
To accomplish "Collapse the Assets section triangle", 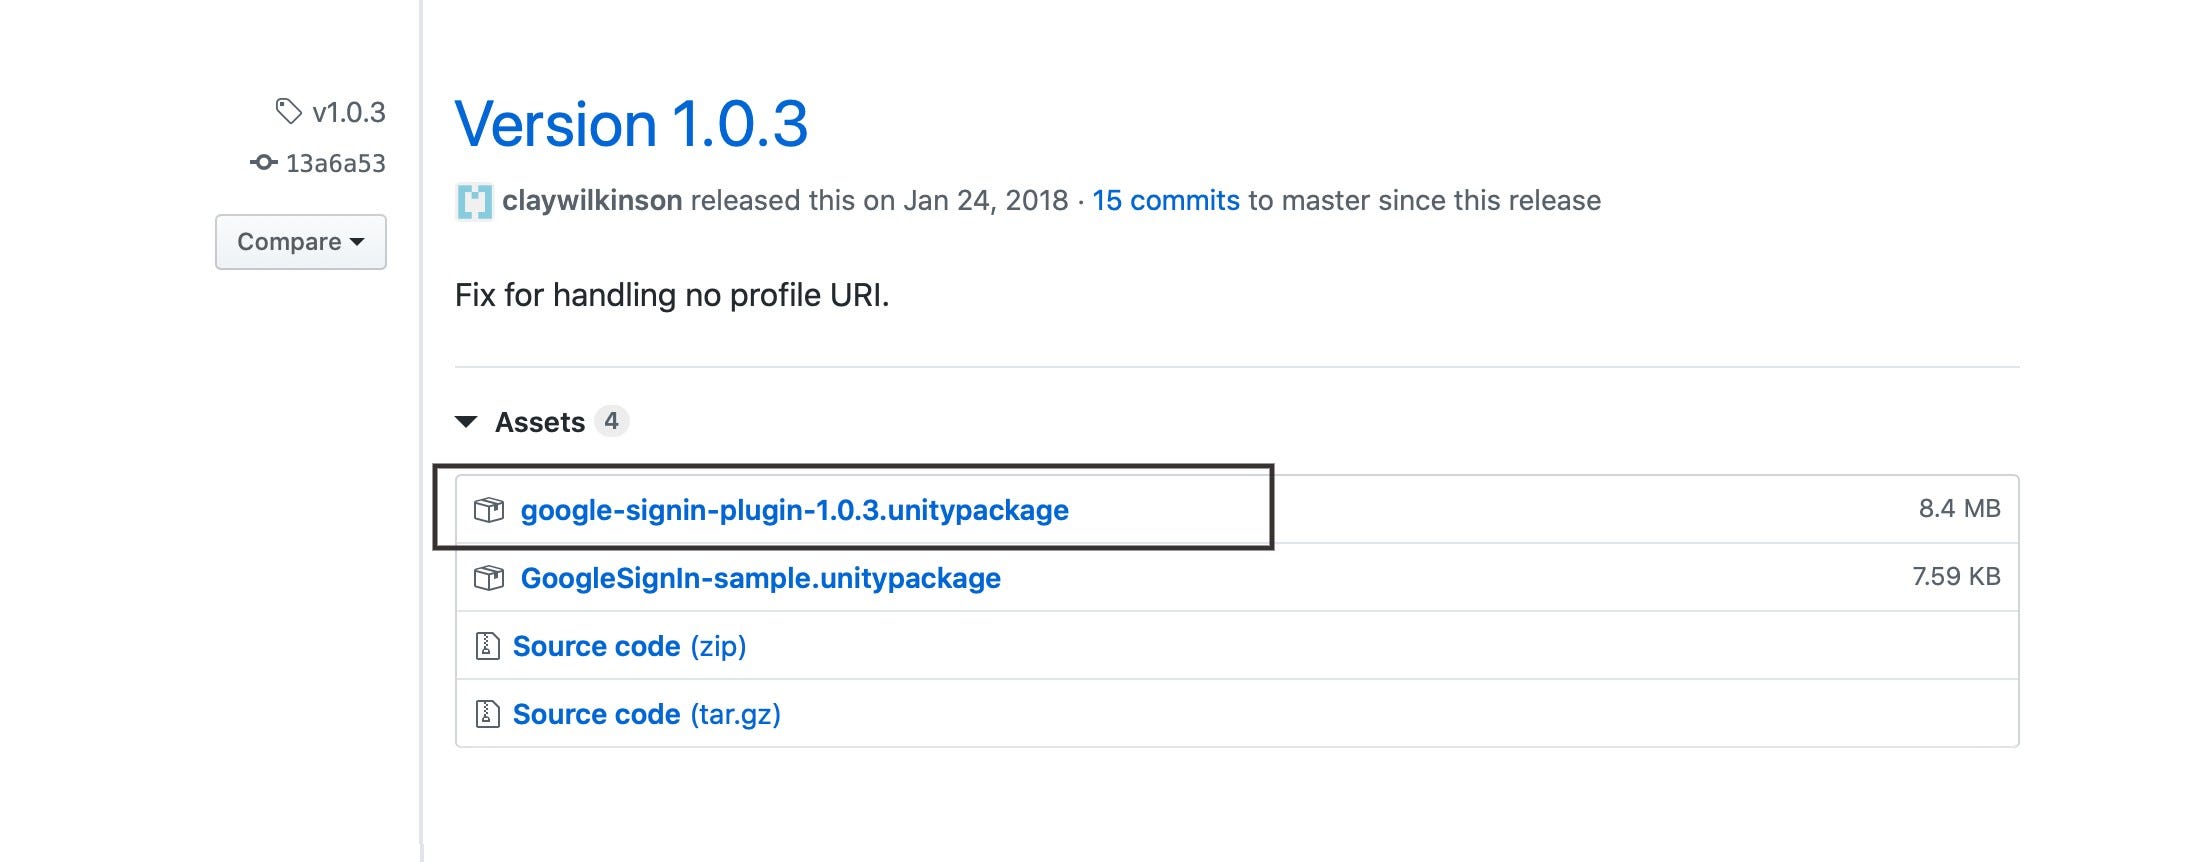I will click(466, 422).
